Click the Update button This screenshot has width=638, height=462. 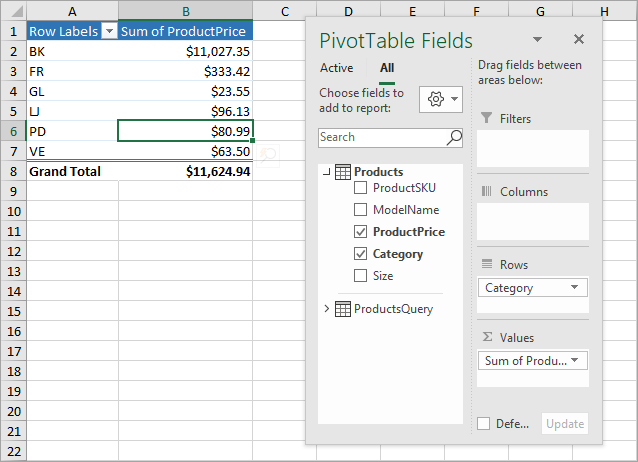(565, 423)
